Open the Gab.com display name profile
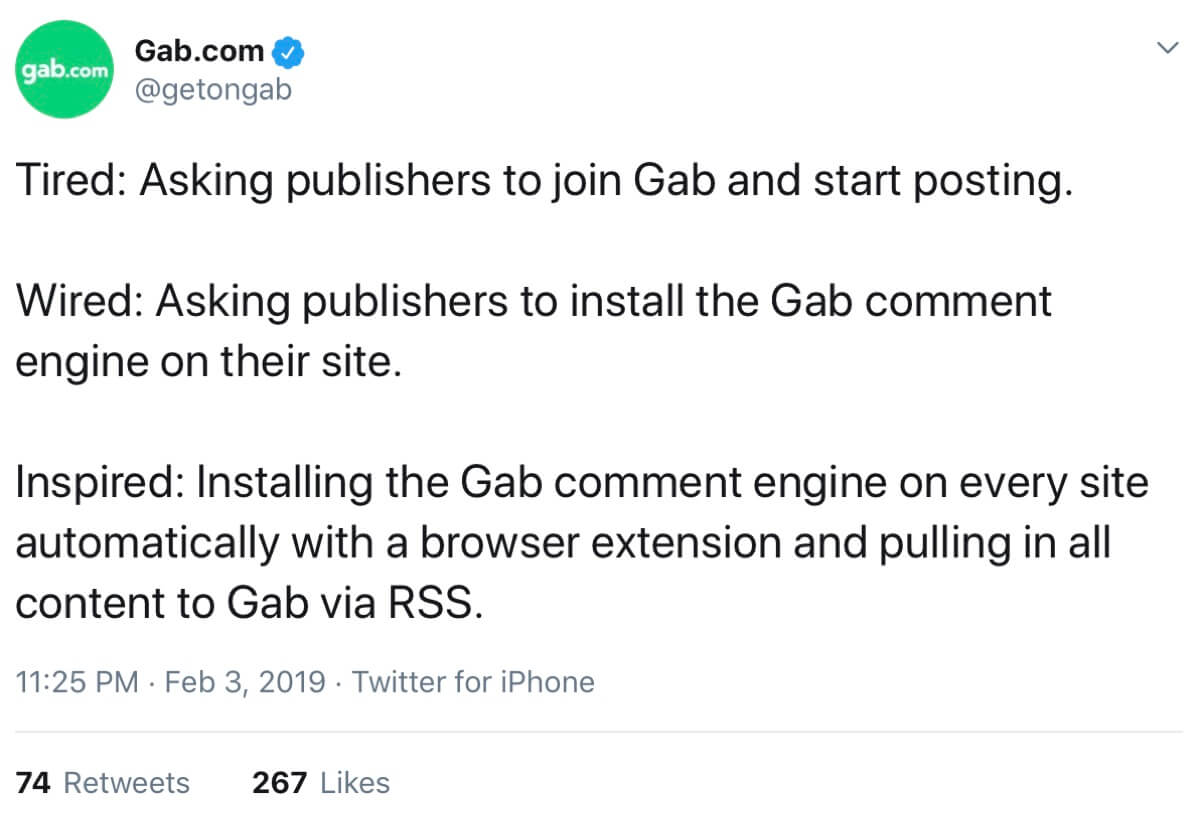Viewport: 1200px width, 816px height. (199, 52)
